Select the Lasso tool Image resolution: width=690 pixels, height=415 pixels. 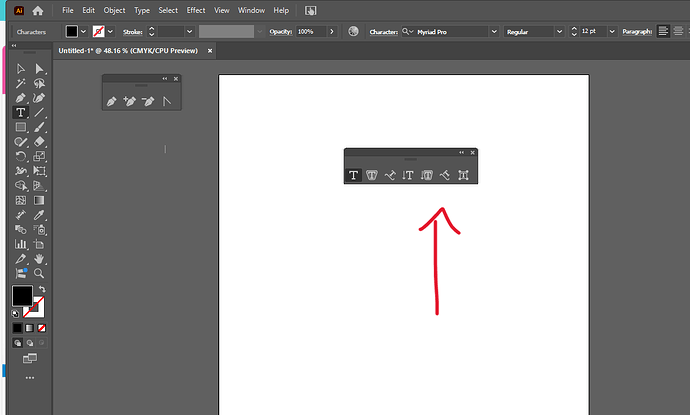pyautogui.click(x=39, y=83)
